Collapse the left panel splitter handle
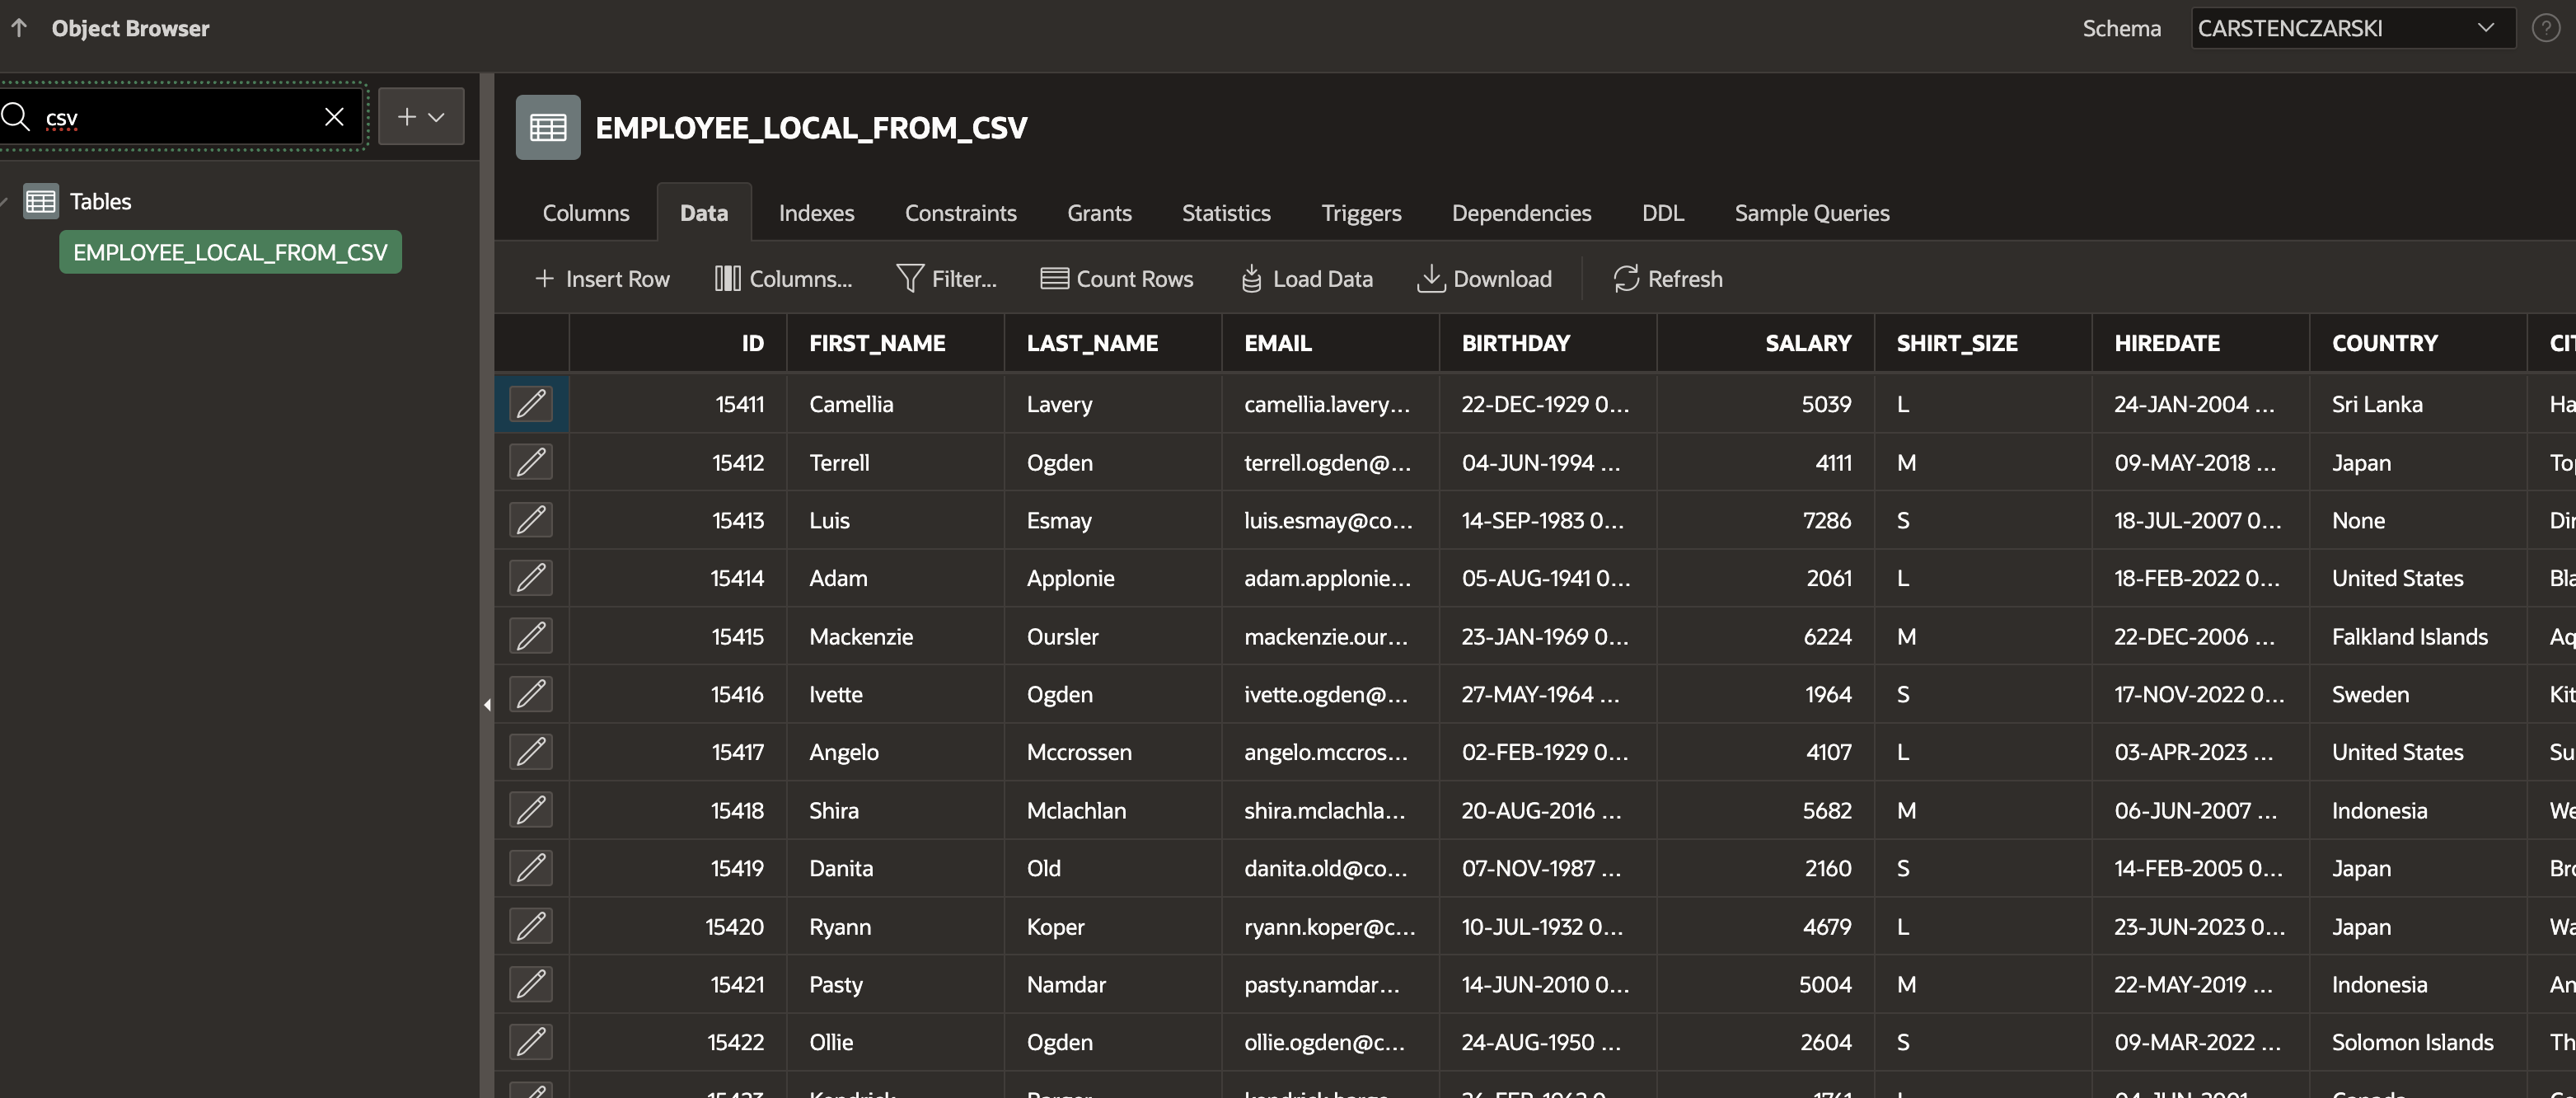The image size is (2576, 1098). click(x=487, y=705)
